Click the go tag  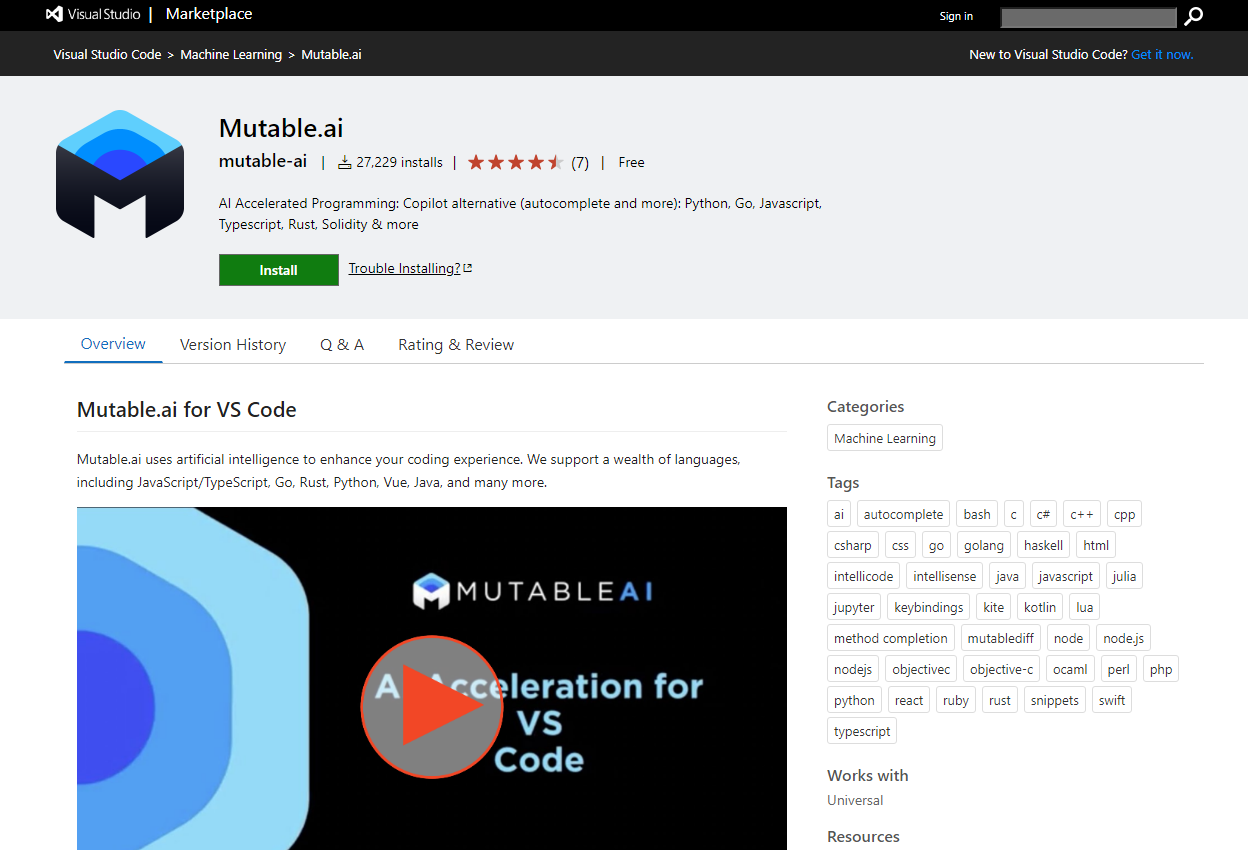pos(936,545)
